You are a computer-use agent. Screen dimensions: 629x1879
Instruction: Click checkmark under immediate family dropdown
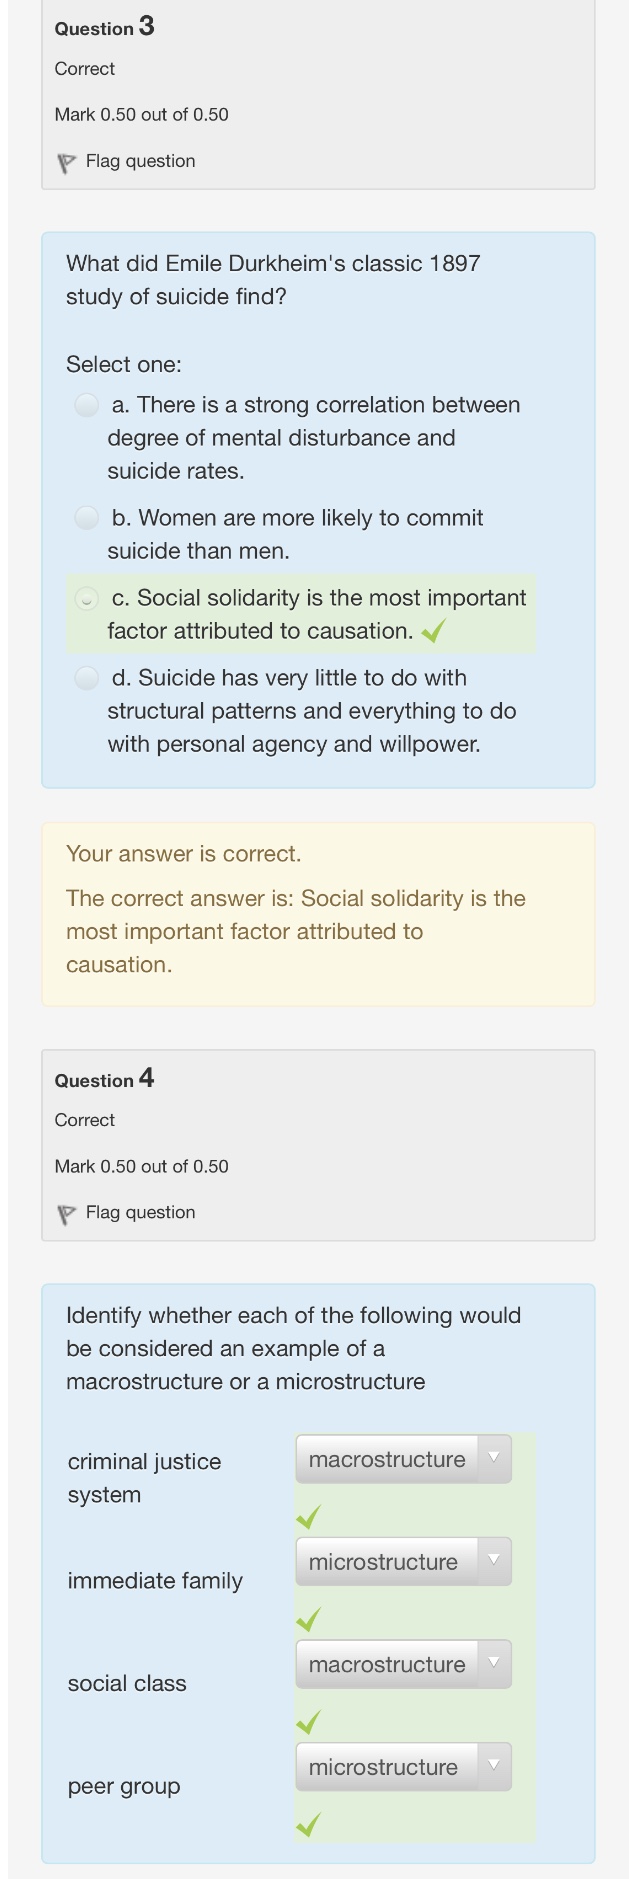click(x=308, y=1619)
